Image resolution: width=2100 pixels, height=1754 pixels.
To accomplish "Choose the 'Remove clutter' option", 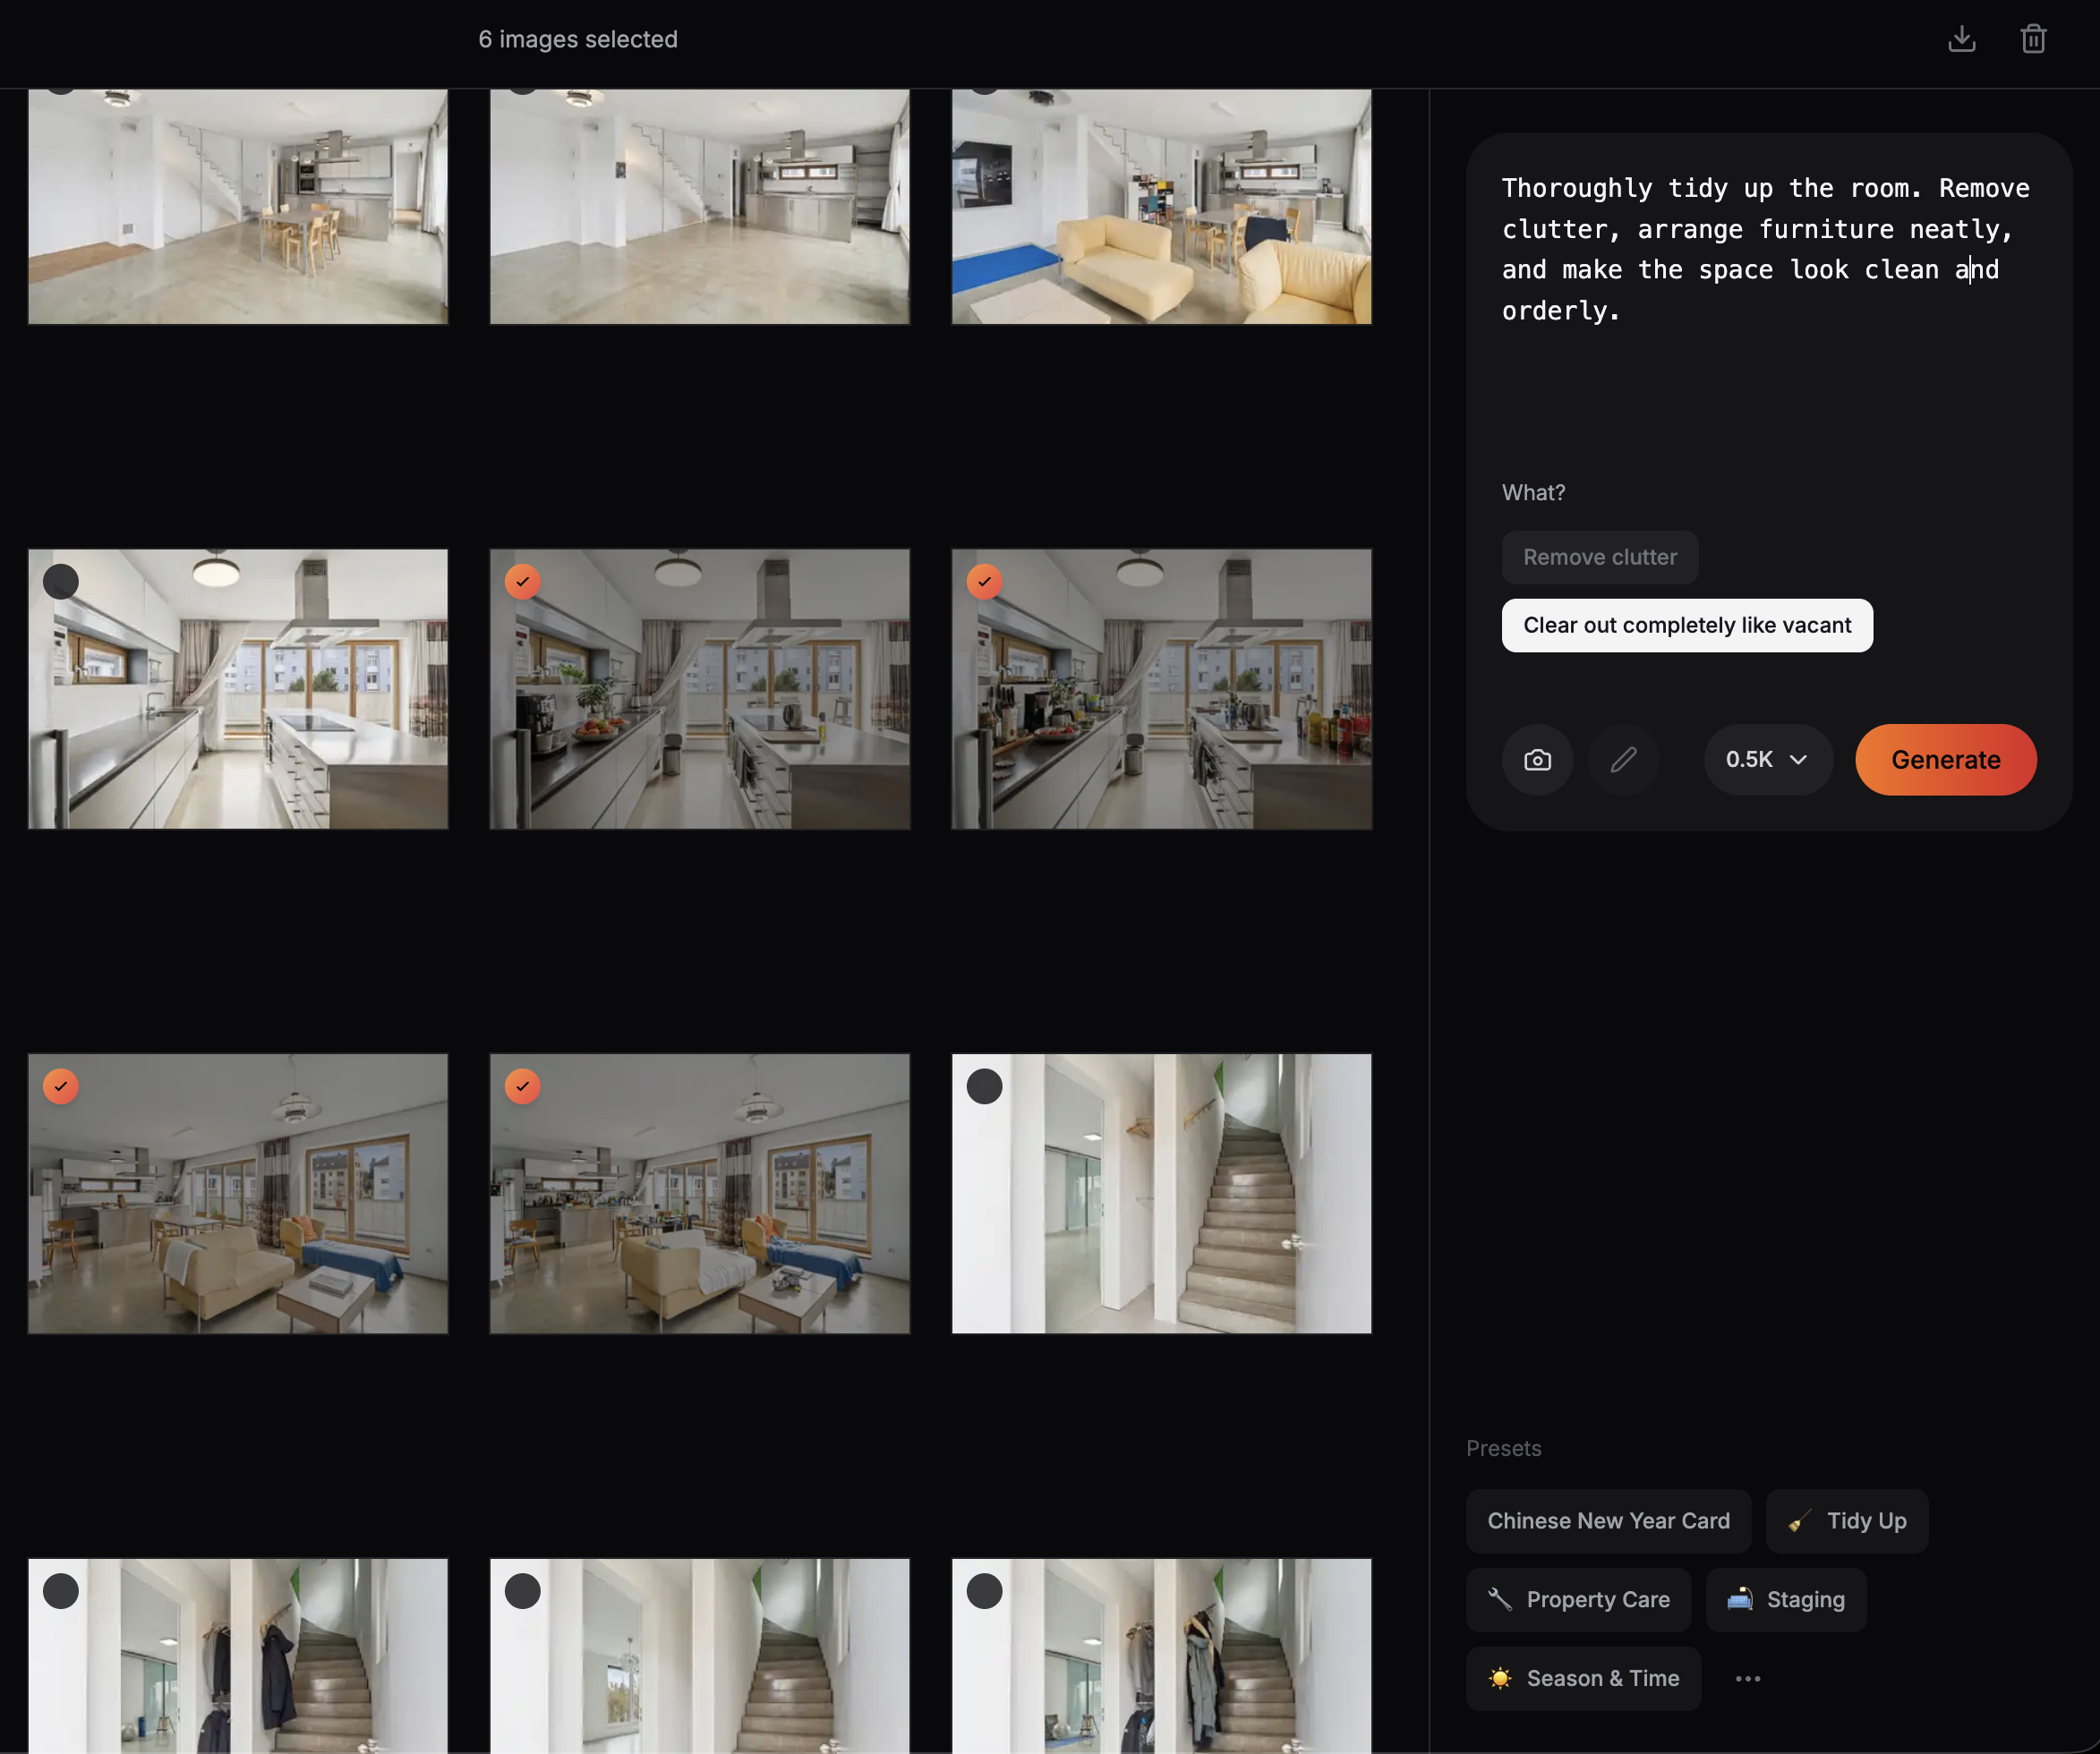I will (1599, 558).
